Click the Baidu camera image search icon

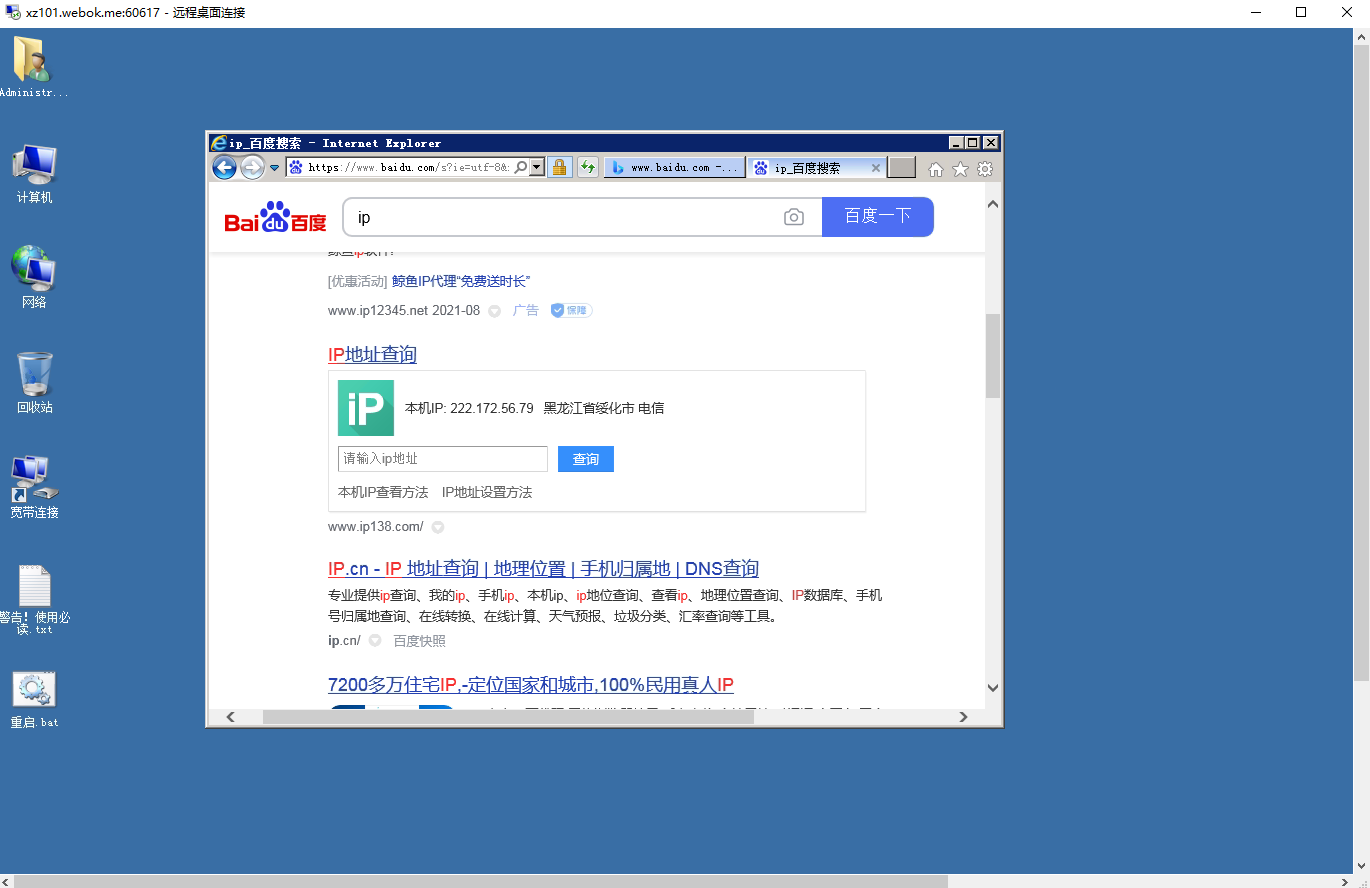pyautogui.click(x=794, y=217)
